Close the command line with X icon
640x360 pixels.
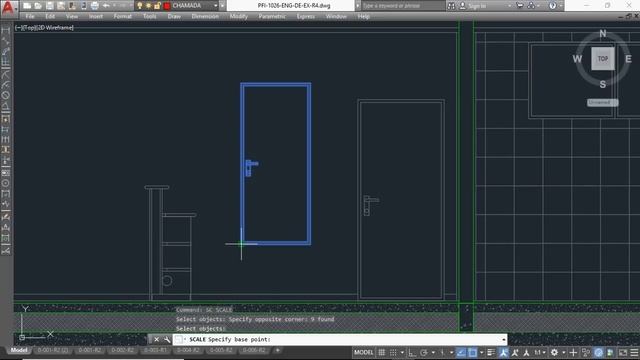click(156, 339)
